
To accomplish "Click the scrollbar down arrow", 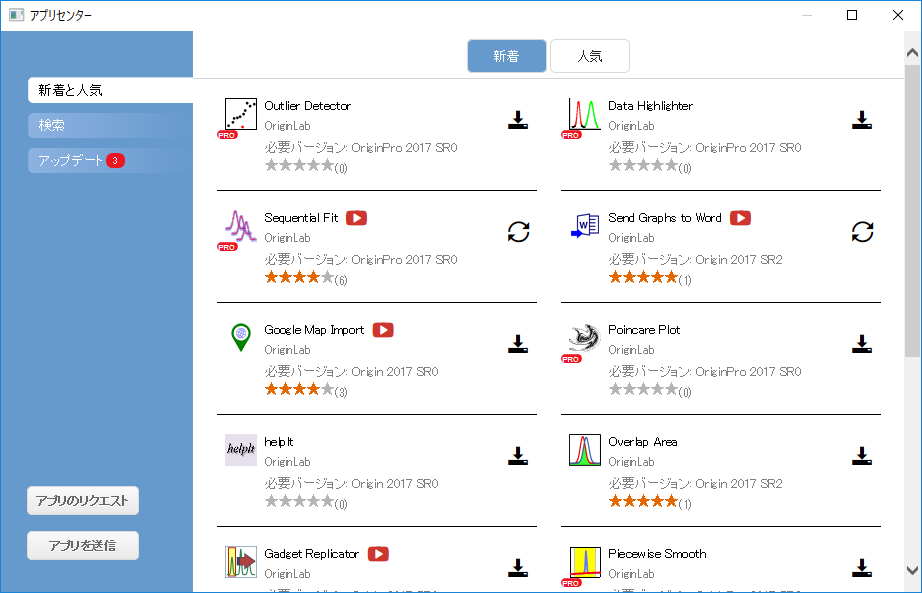I will point(913,570).
